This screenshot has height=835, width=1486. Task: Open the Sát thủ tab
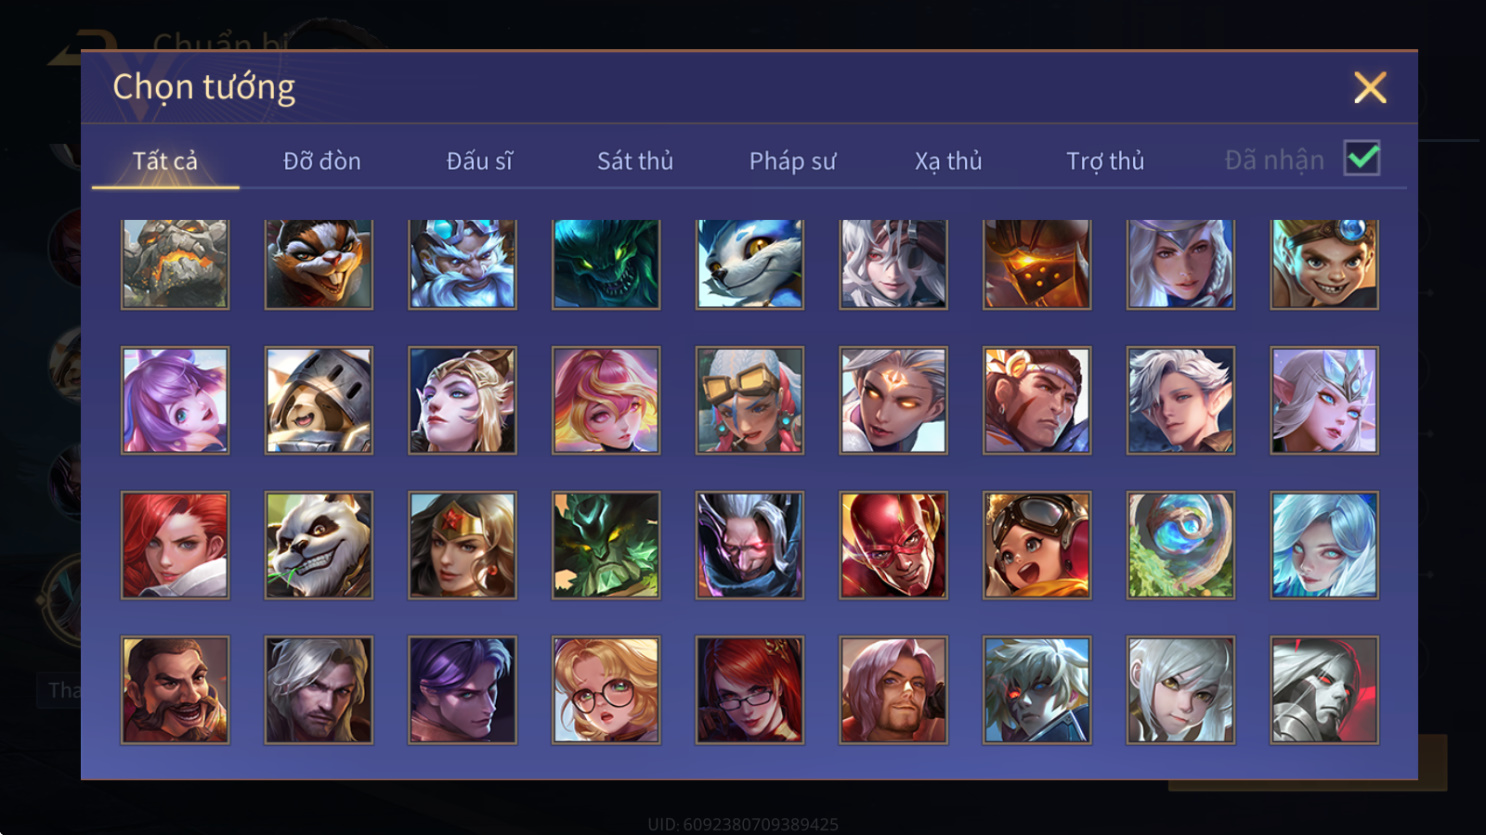pos(635,161)
